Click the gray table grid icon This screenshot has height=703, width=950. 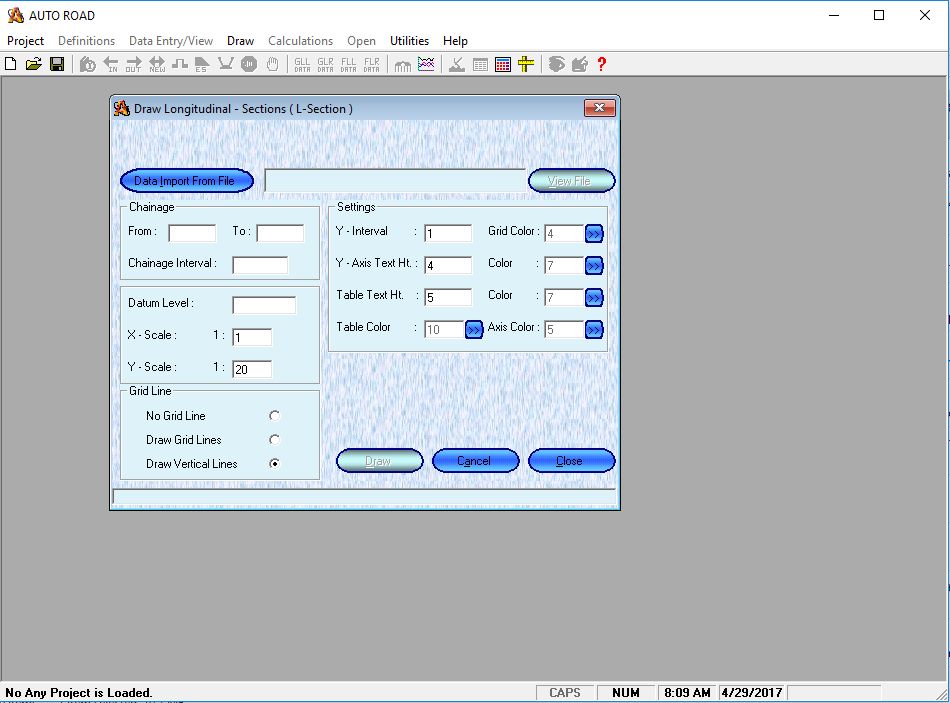(480, 64)
